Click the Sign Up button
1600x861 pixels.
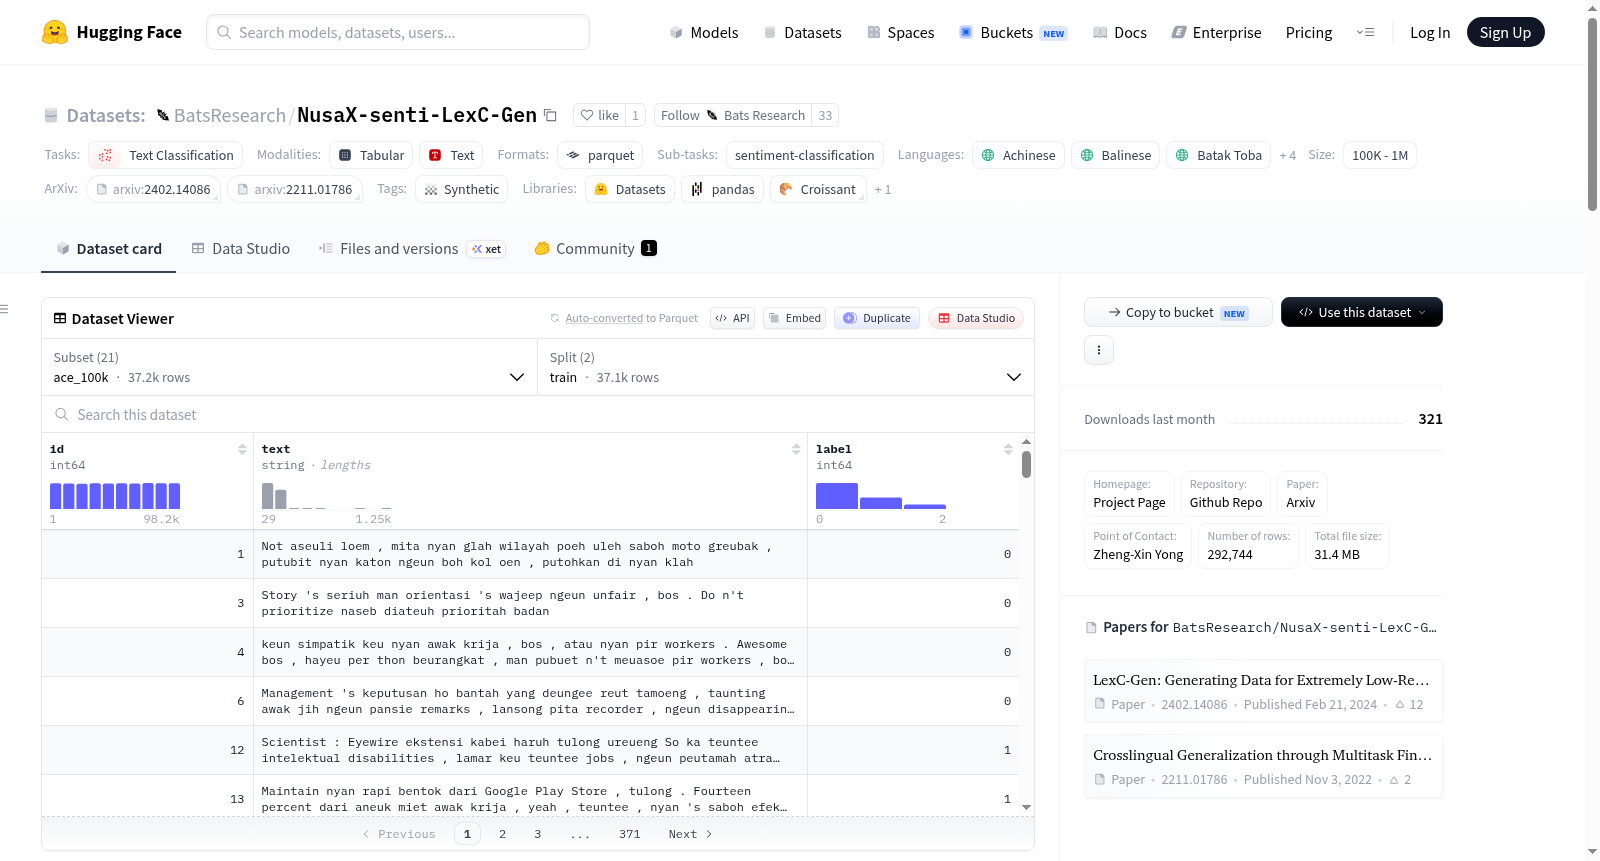1505,32
